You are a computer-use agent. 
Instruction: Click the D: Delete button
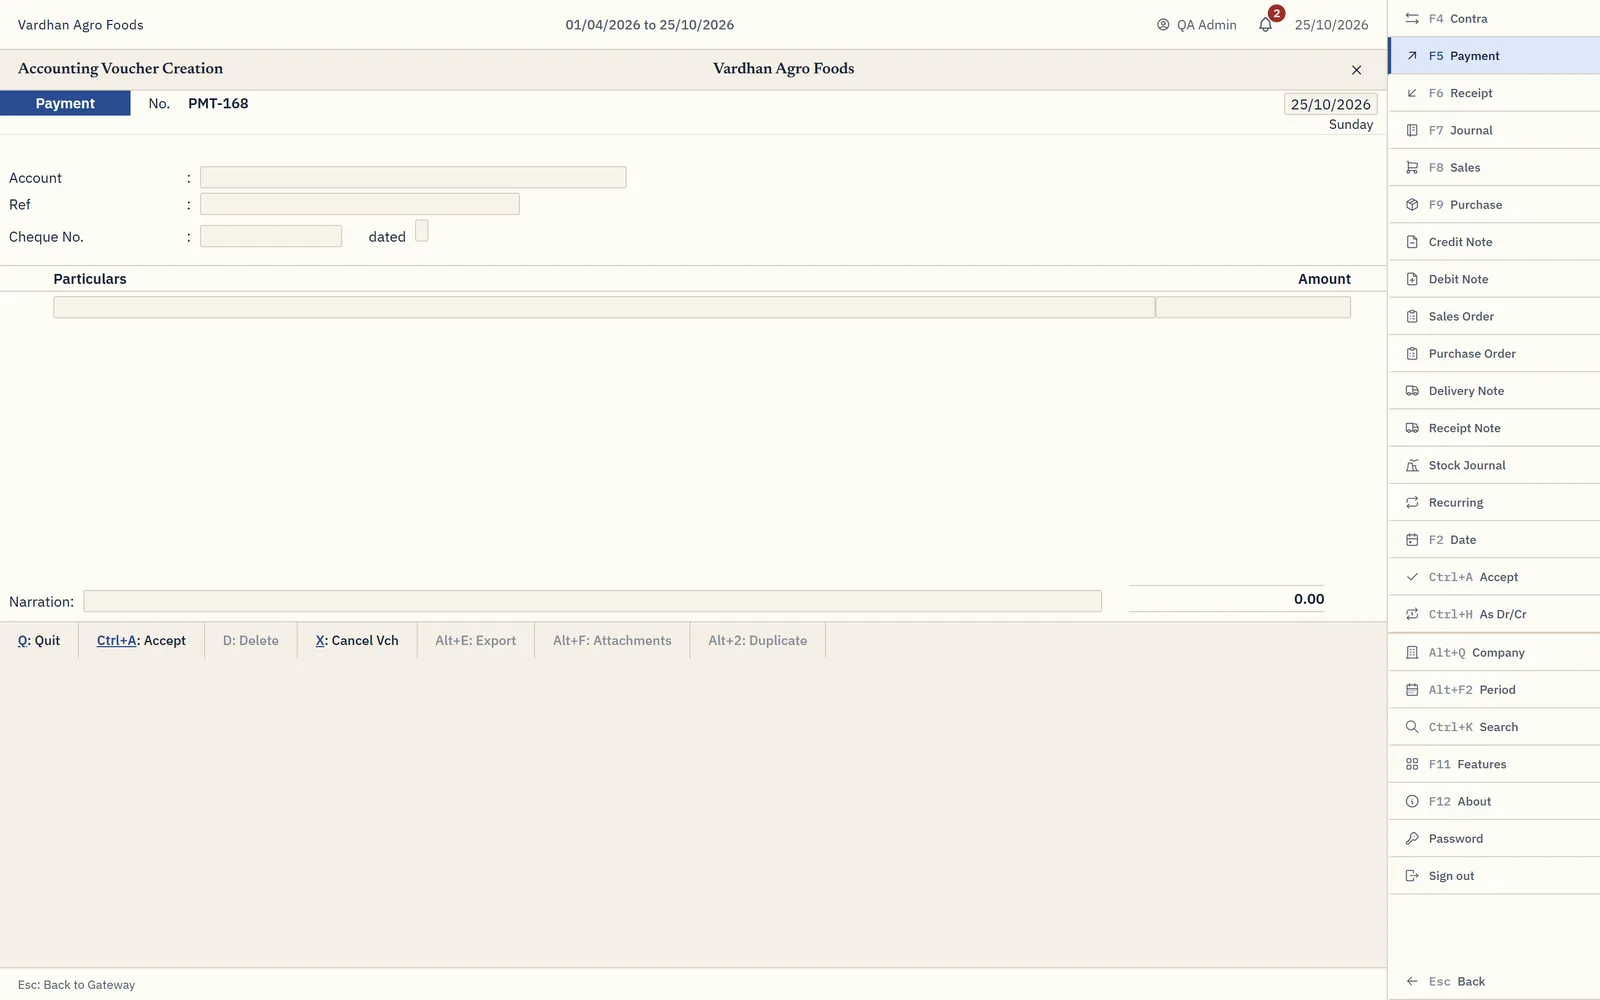[x=251, y=641]
